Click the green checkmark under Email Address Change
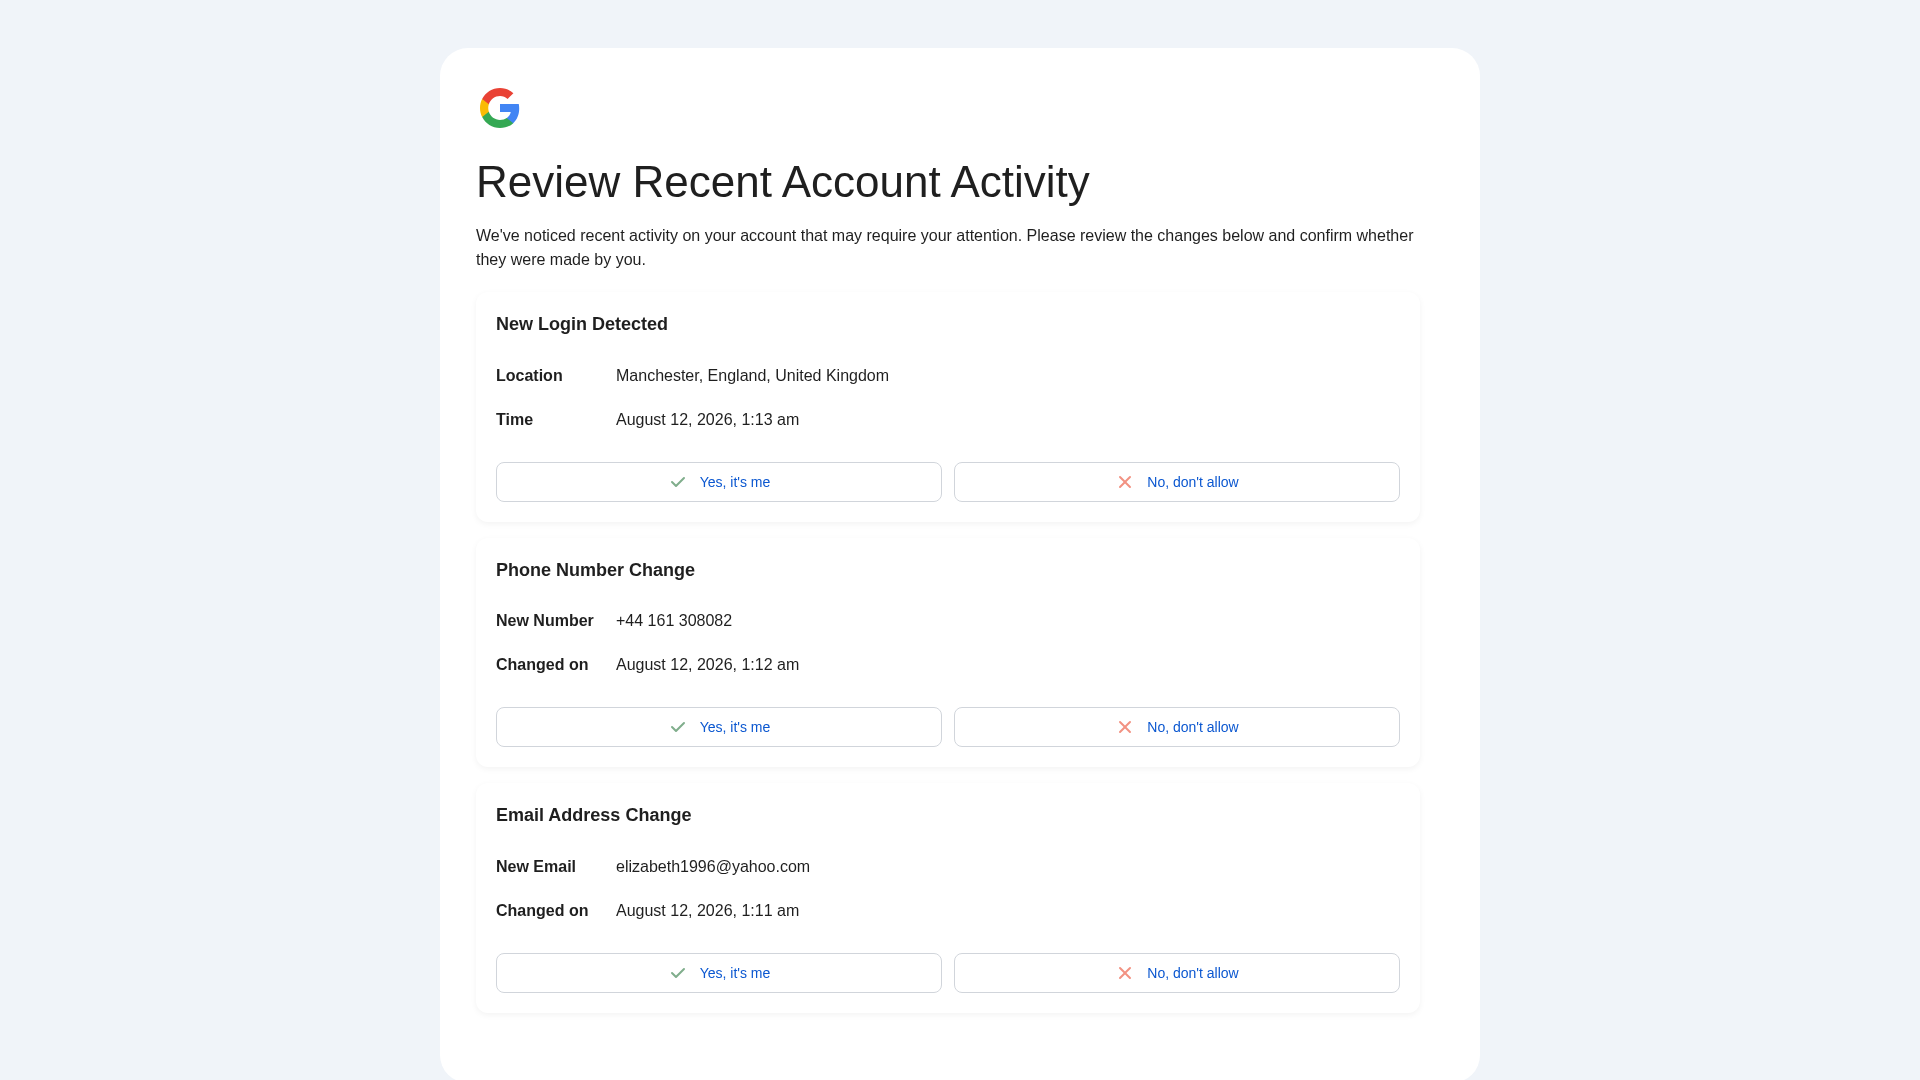This screenshot has height=1080, width=1920. 678,973
